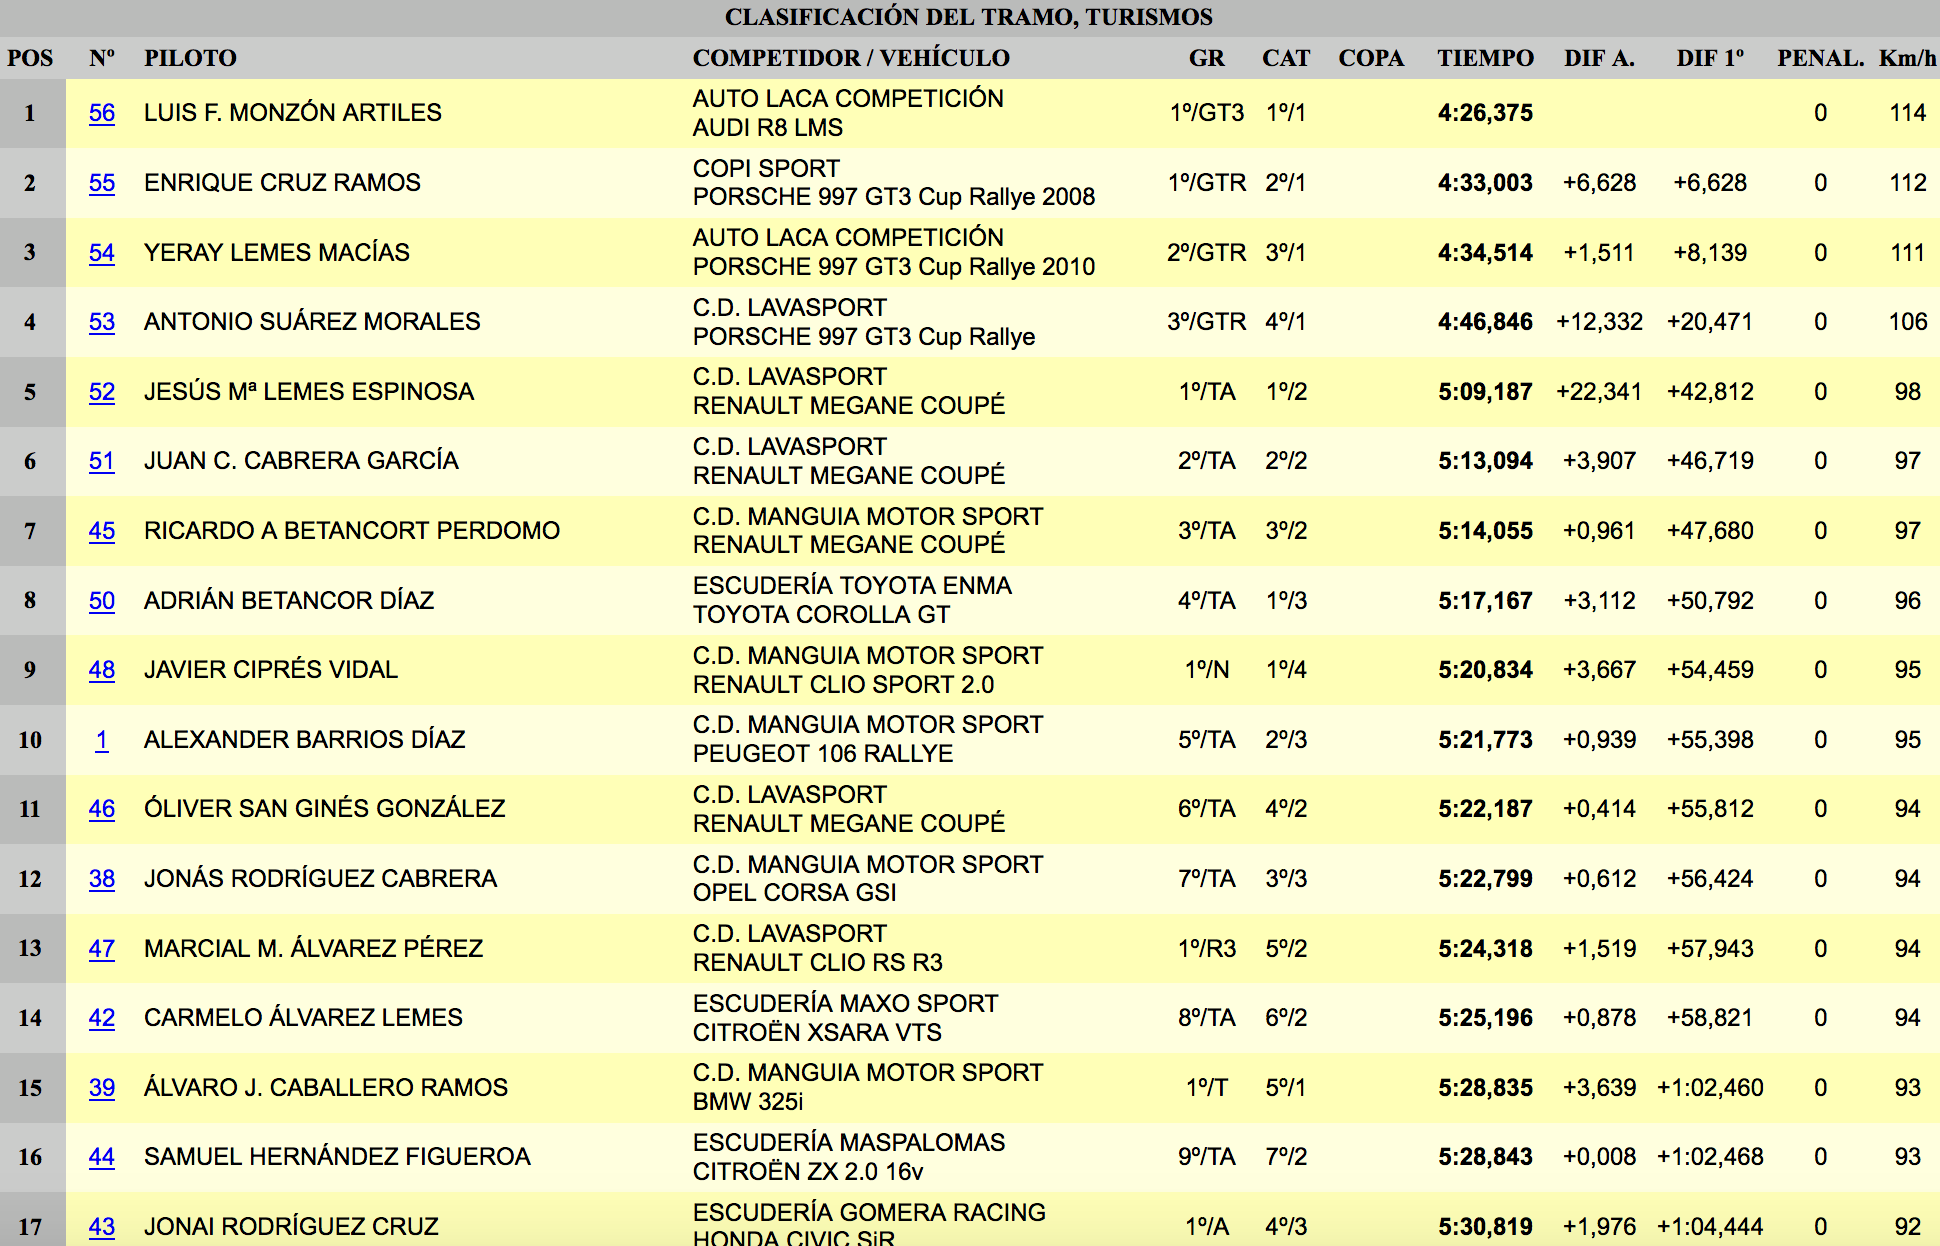Select car number 50 link

[x=101, y=601]
